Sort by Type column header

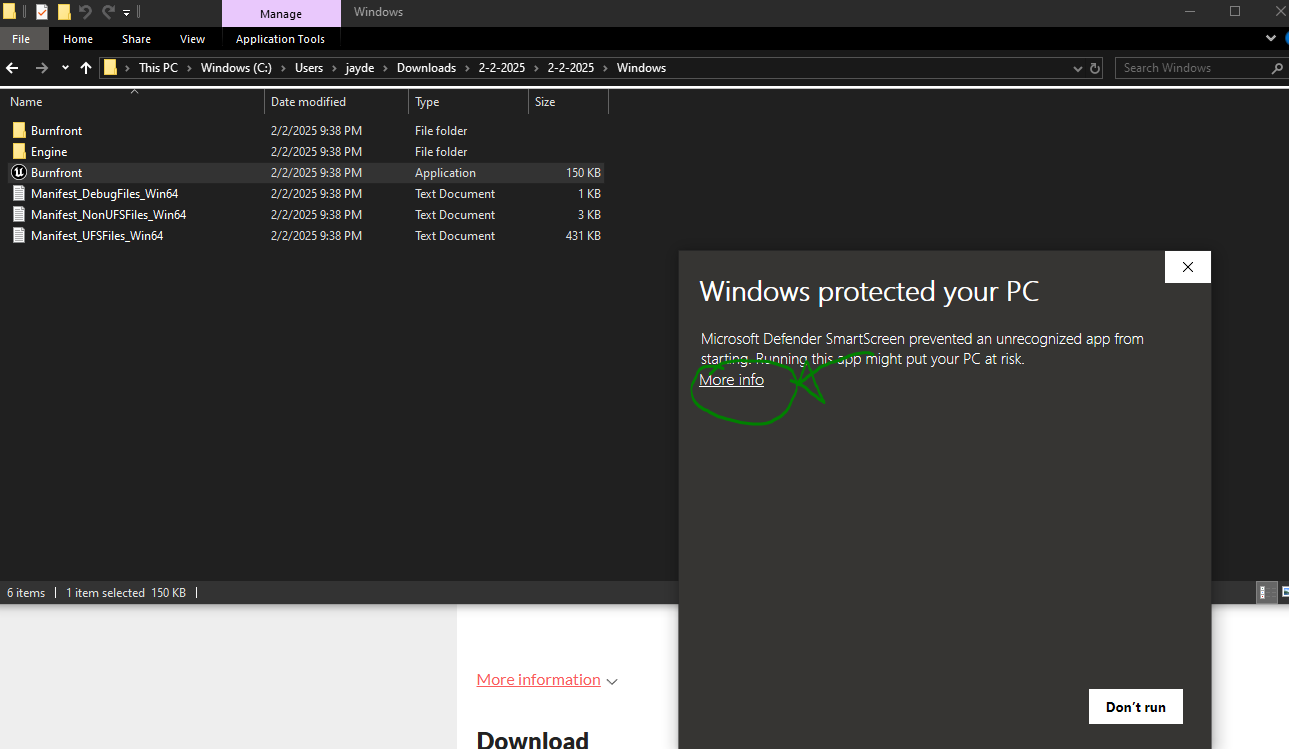[468, 102]
